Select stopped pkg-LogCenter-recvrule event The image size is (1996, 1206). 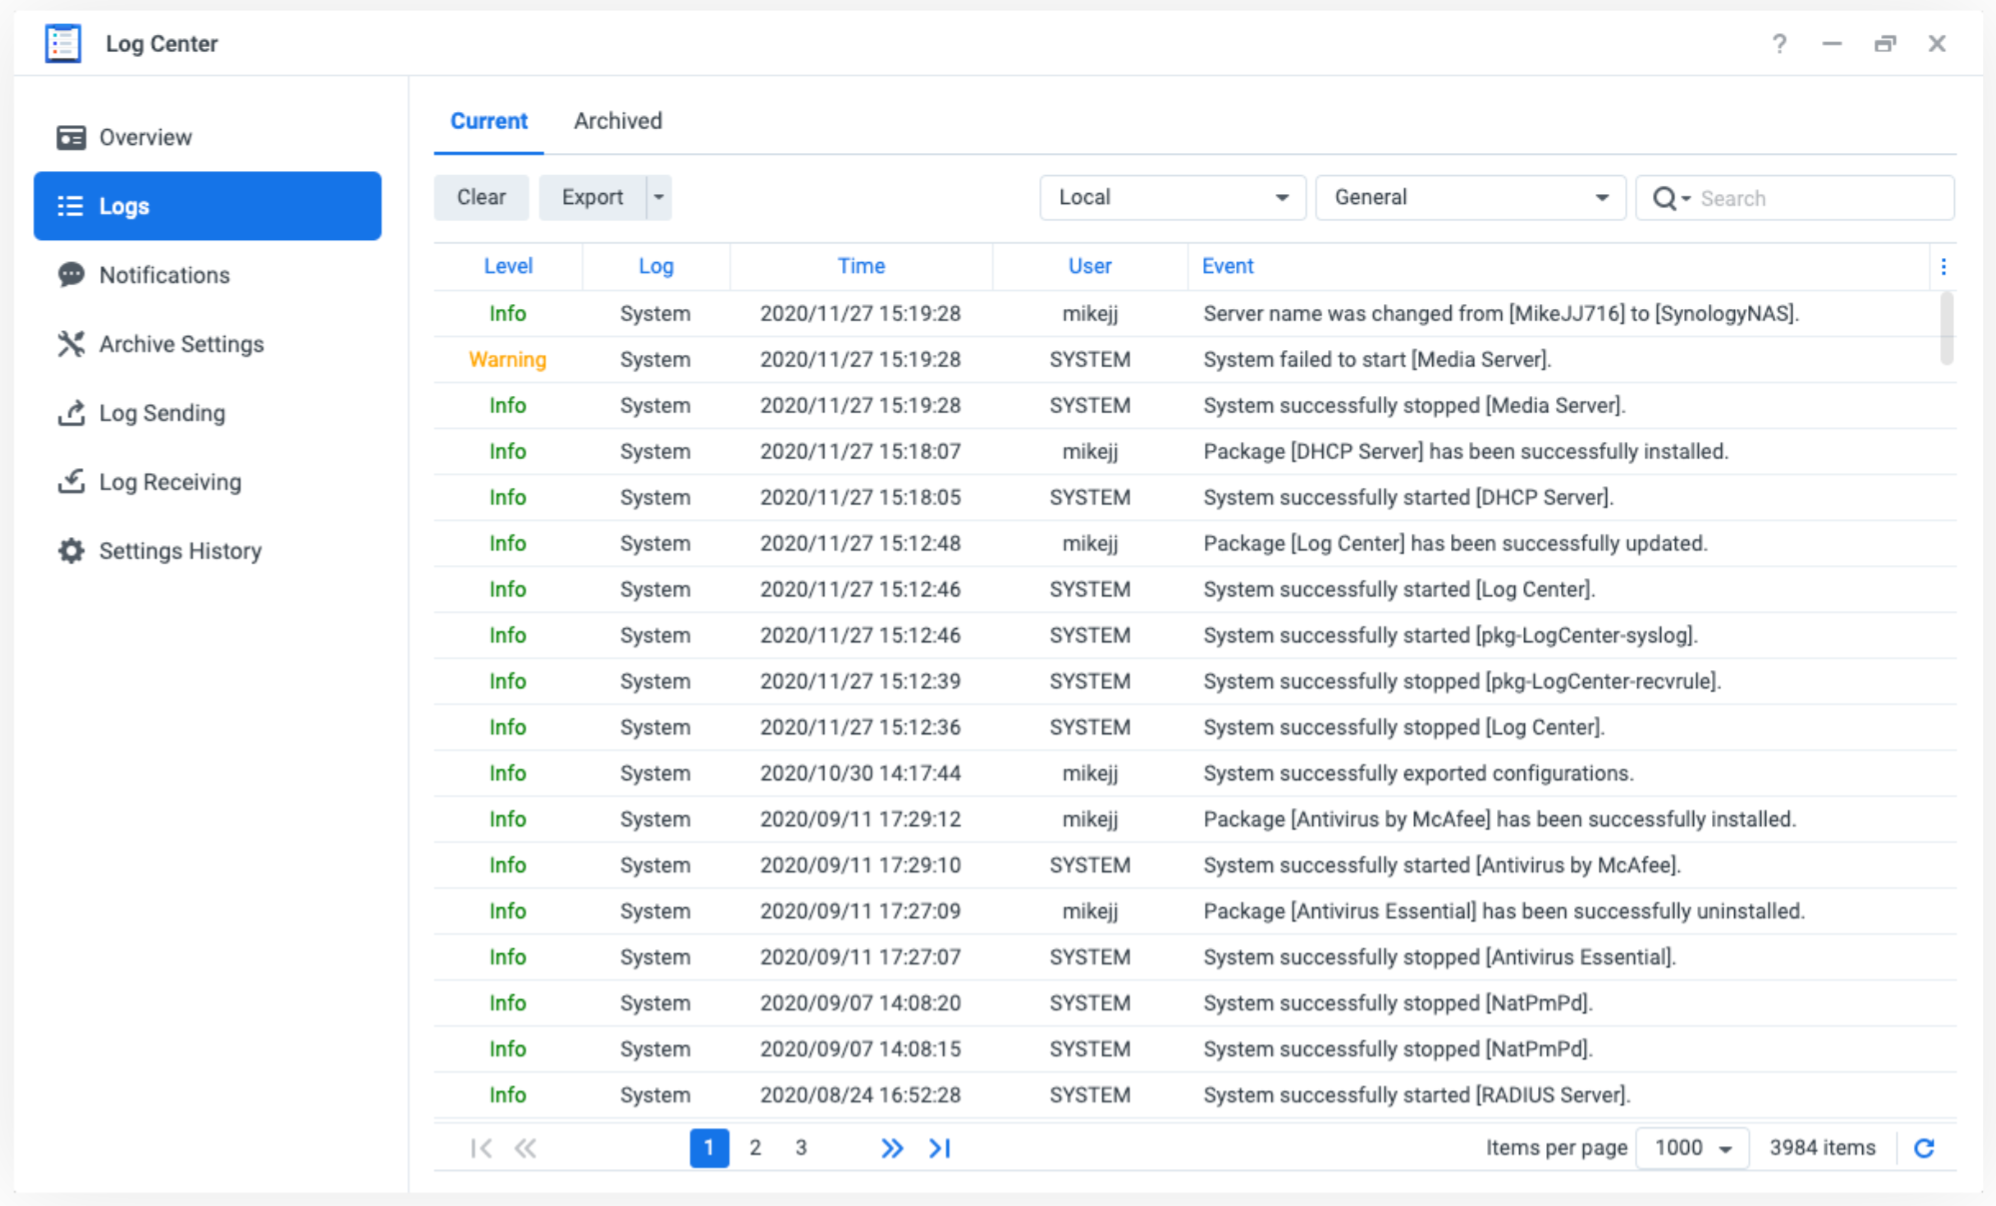click(x=1462, y=682)
